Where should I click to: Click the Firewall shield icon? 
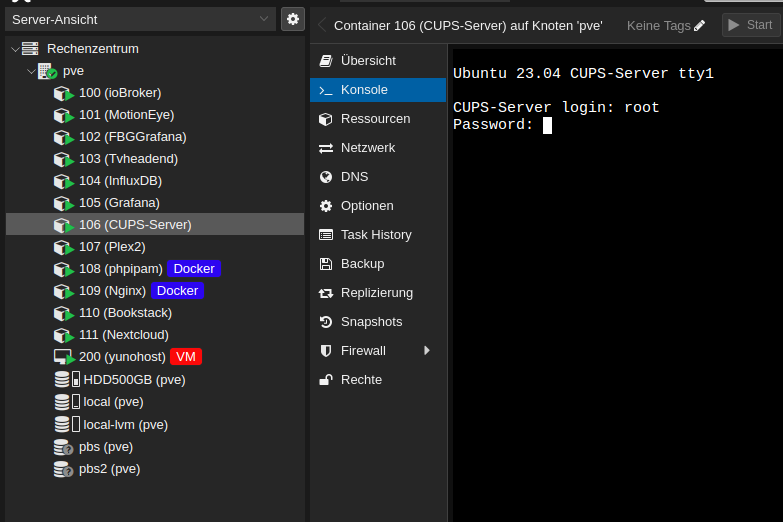point(325,351)
